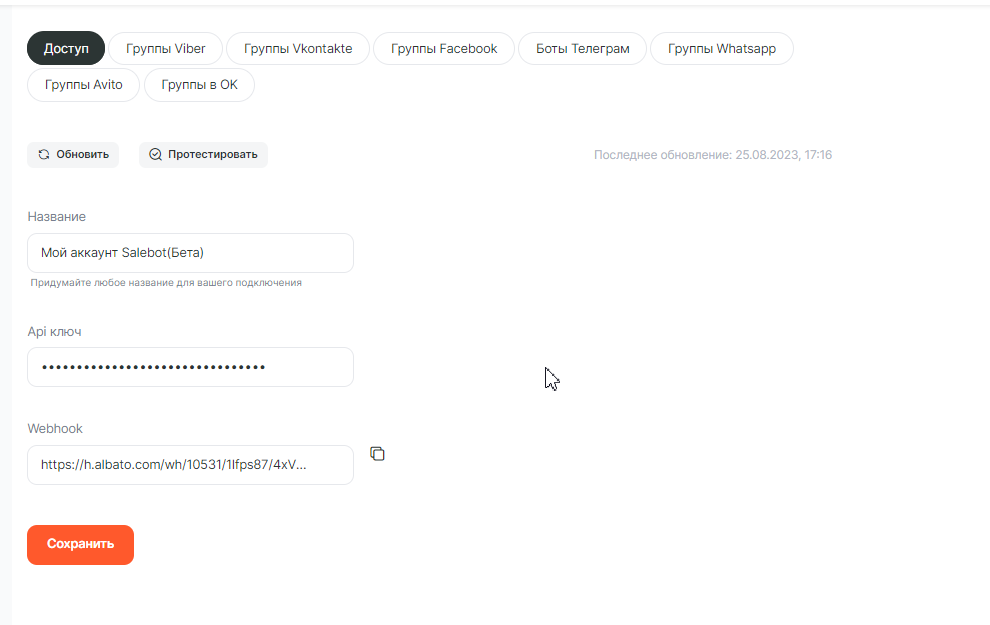990x625 pixels.
Task: Open the Боты Телеграм tab
Action: (x=582, y=49)
